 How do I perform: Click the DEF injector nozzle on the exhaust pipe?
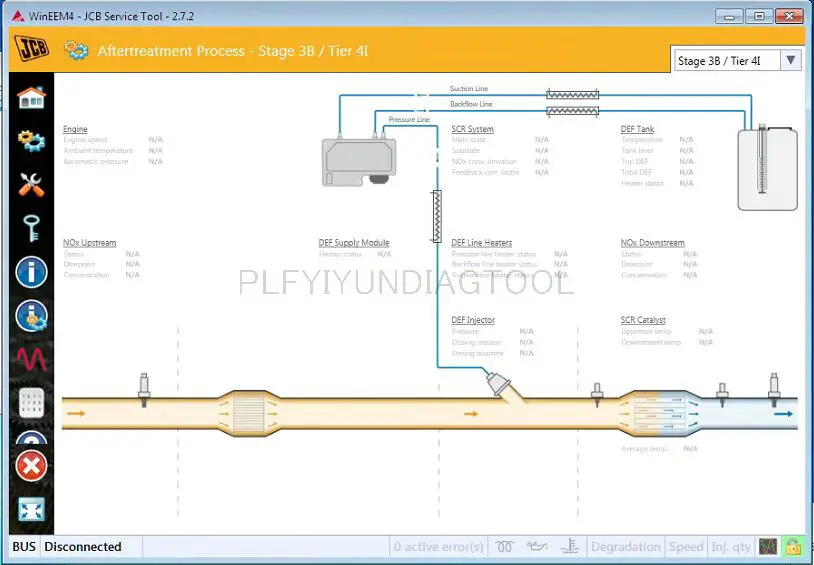(499, 386)
